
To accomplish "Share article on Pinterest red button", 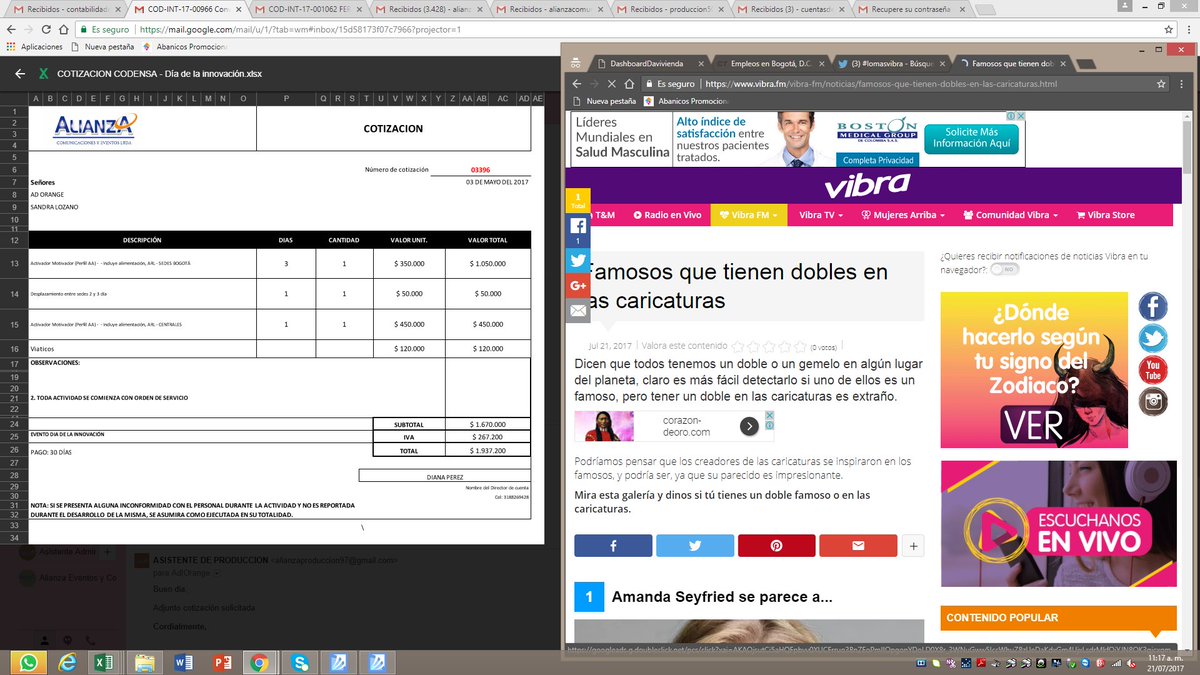I will [776, 546].
